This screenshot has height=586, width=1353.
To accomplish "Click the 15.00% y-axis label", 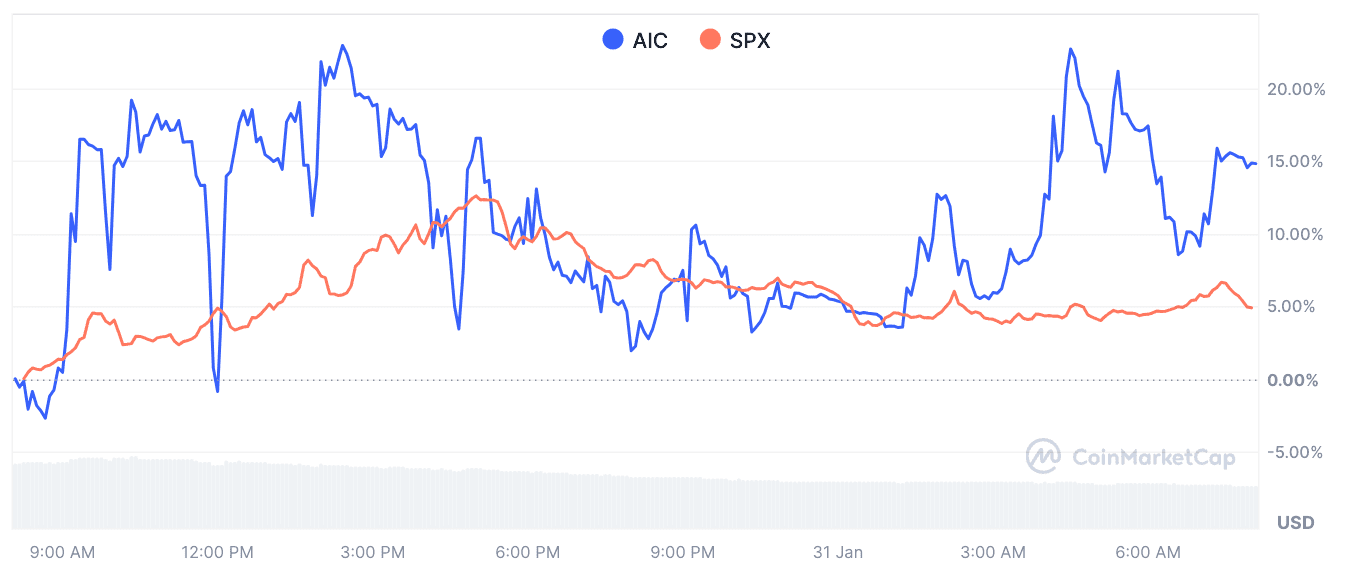I will (x=1296, y=161).
